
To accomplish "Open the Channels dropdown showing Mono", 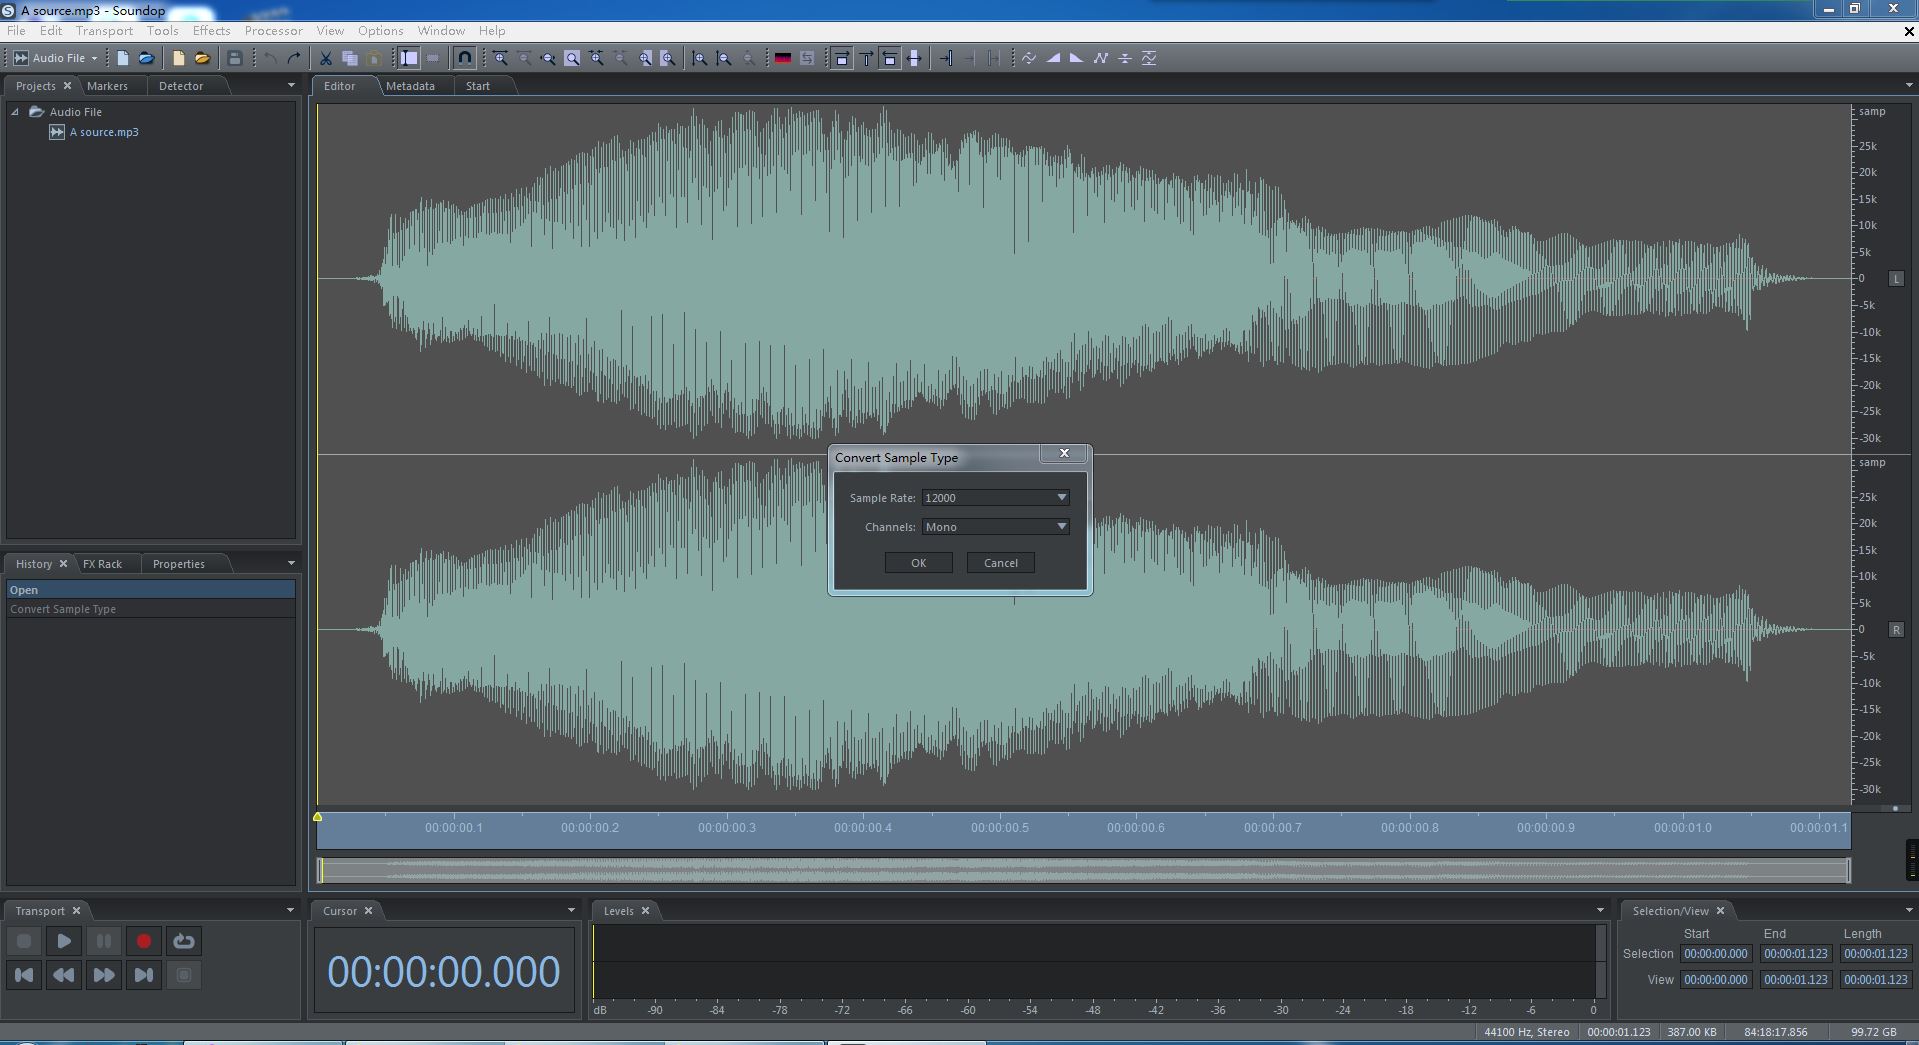I will click(1061, 527).
